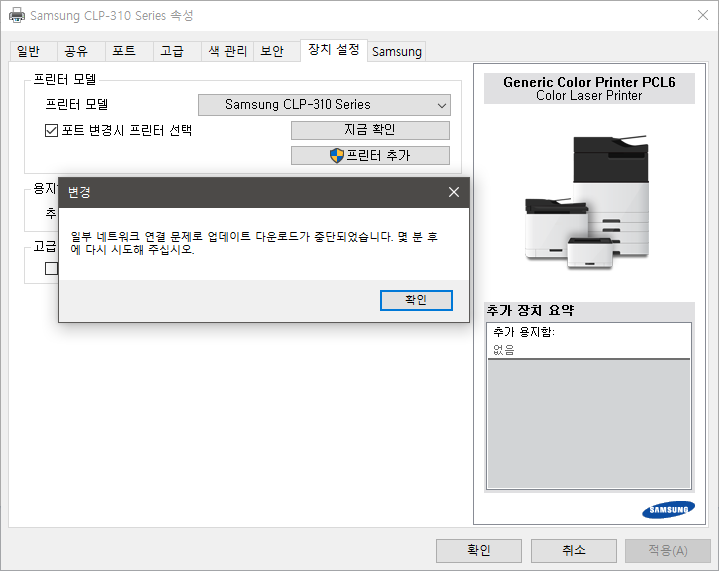Click the Samsung logo in preview panel

pos(668,510)
